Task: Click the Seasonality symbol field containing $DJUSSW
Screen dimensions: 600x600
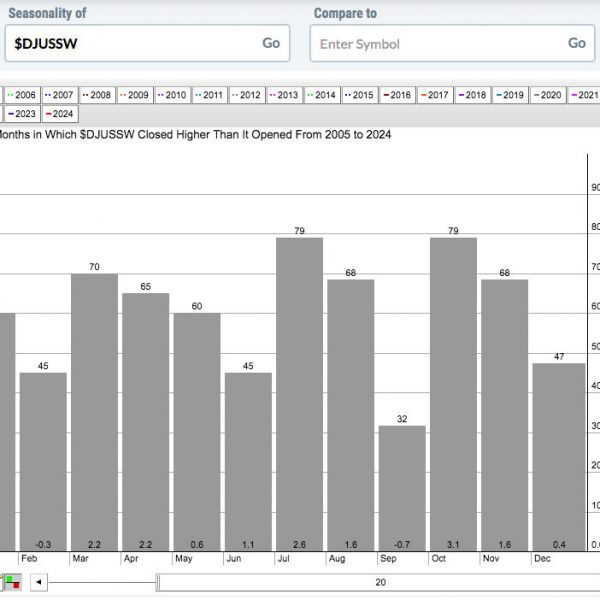Action: tap(147, 43)
